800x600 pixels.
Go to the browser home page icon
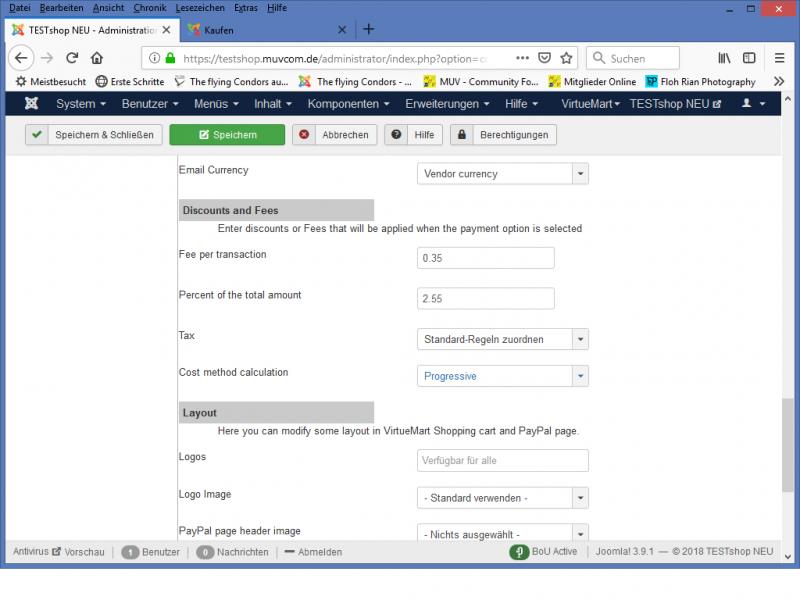[x=97, y=58]
